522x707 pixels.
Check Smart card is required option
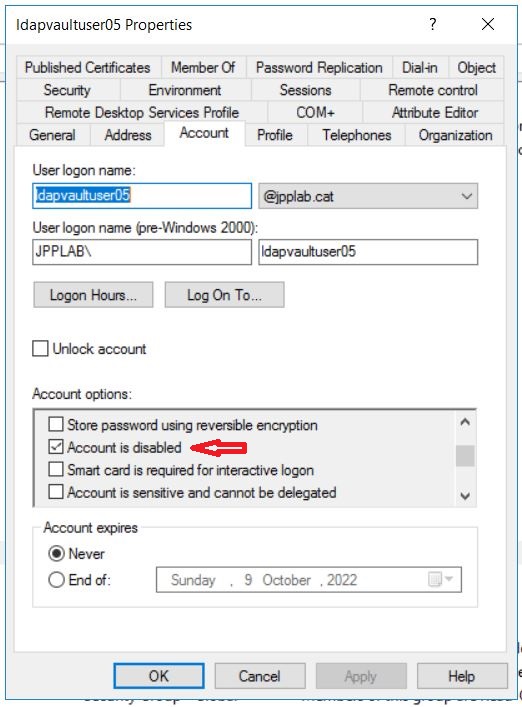pyautogui.click(x=56, y=469)
